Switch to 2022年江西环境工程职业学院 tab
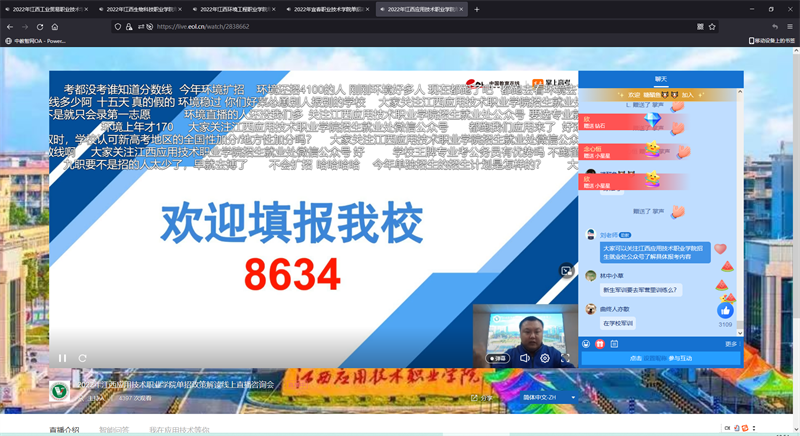 tap(232, 9)
